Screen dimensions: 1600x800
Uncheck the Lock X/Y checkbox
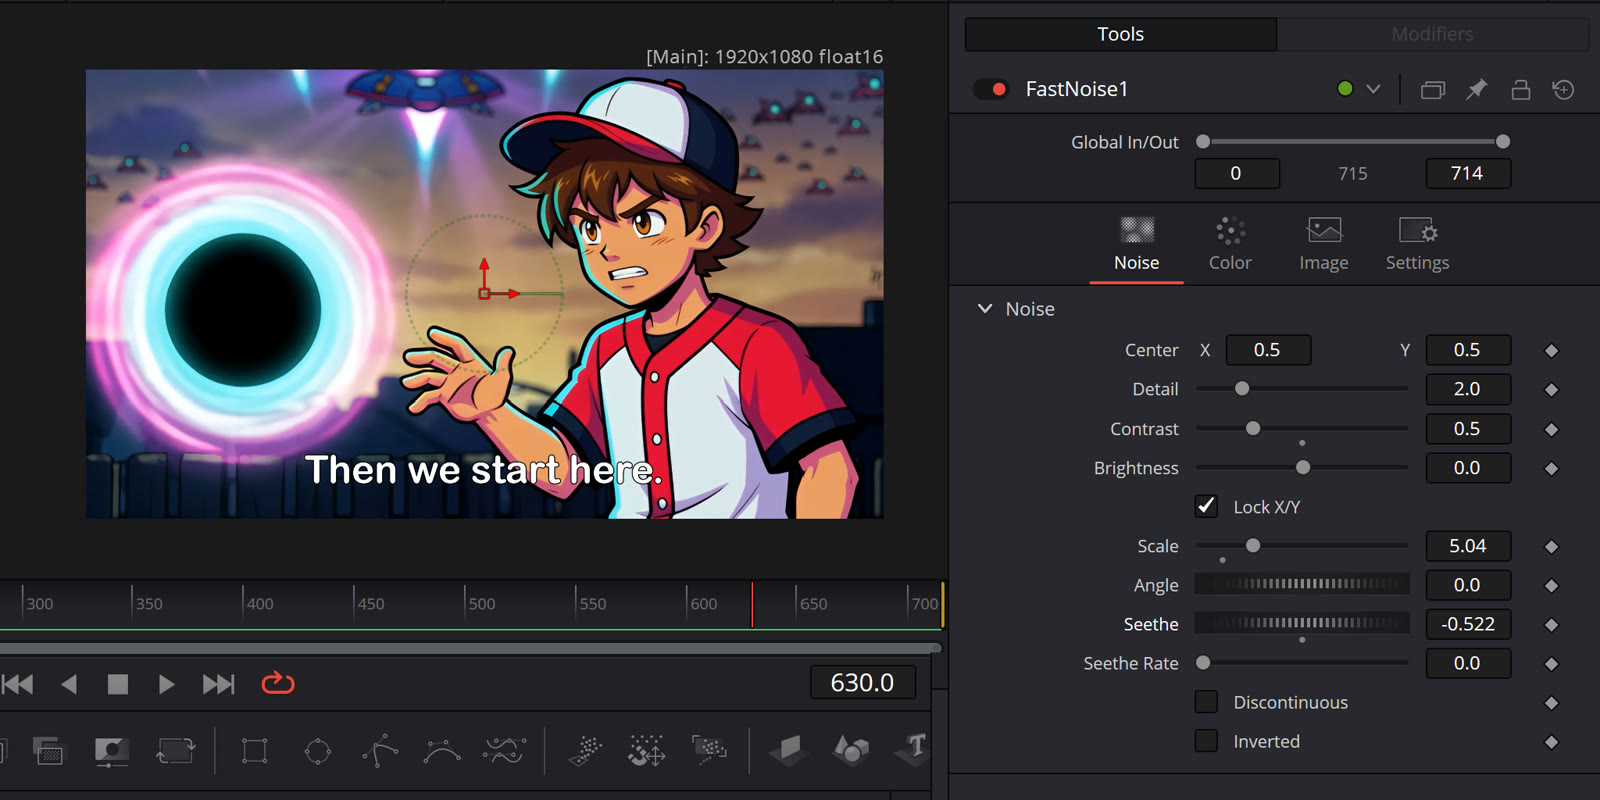click(1206, 506)
